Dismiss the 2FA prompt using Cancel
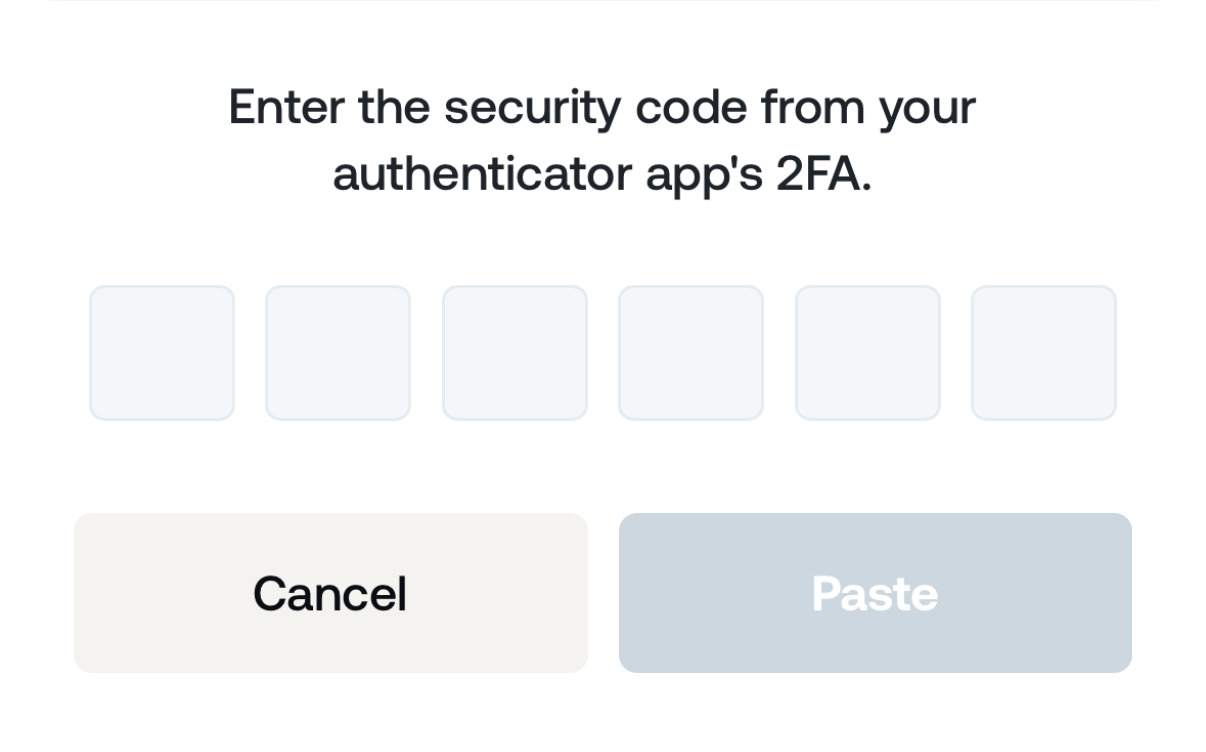This screenshot has height=752, width=1206. [x=331, y=593]
